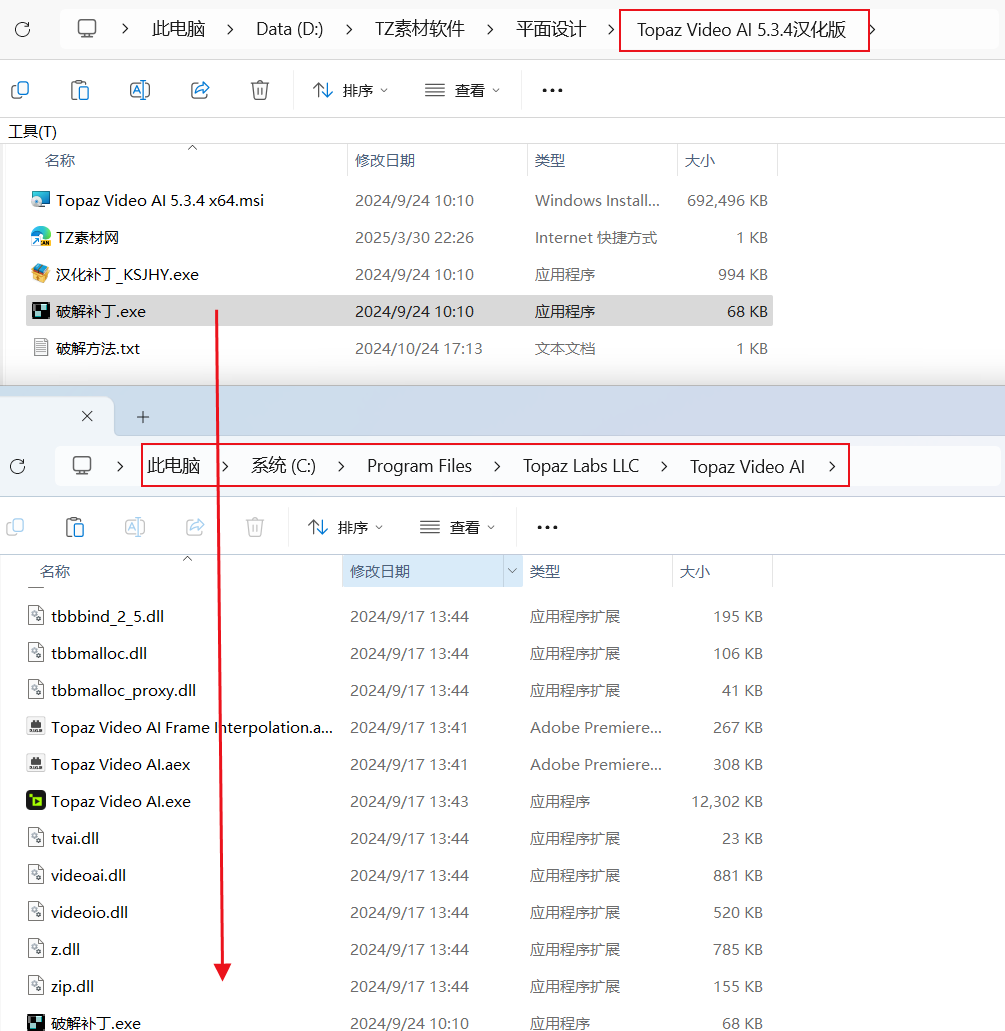Click the Share icon in the lower window toolbar
This screenshot has height=1031, width=1005.
[x=195, y=527]
